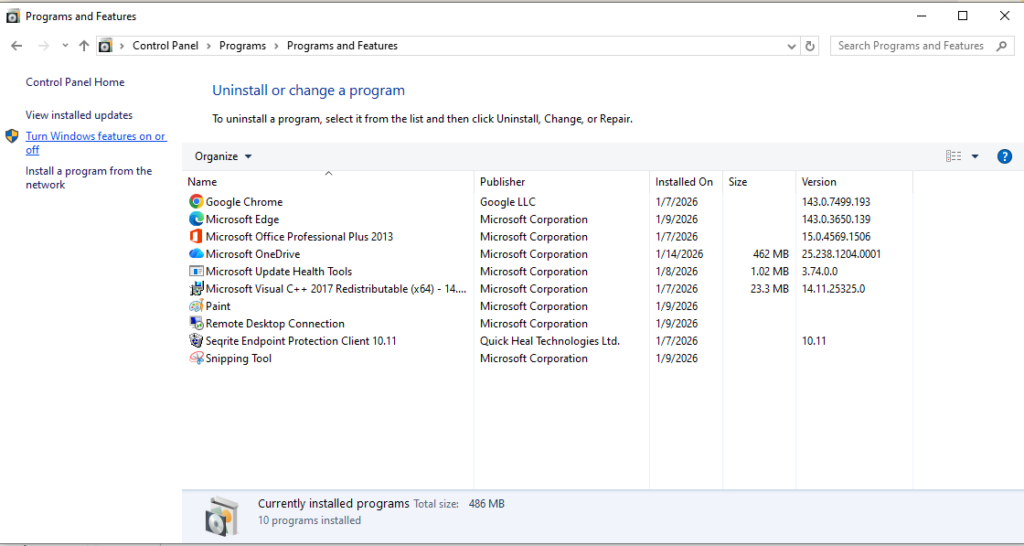Open the Organize dropdown menu
This screenshot has width=1024, height=546.
coord(223,156)
